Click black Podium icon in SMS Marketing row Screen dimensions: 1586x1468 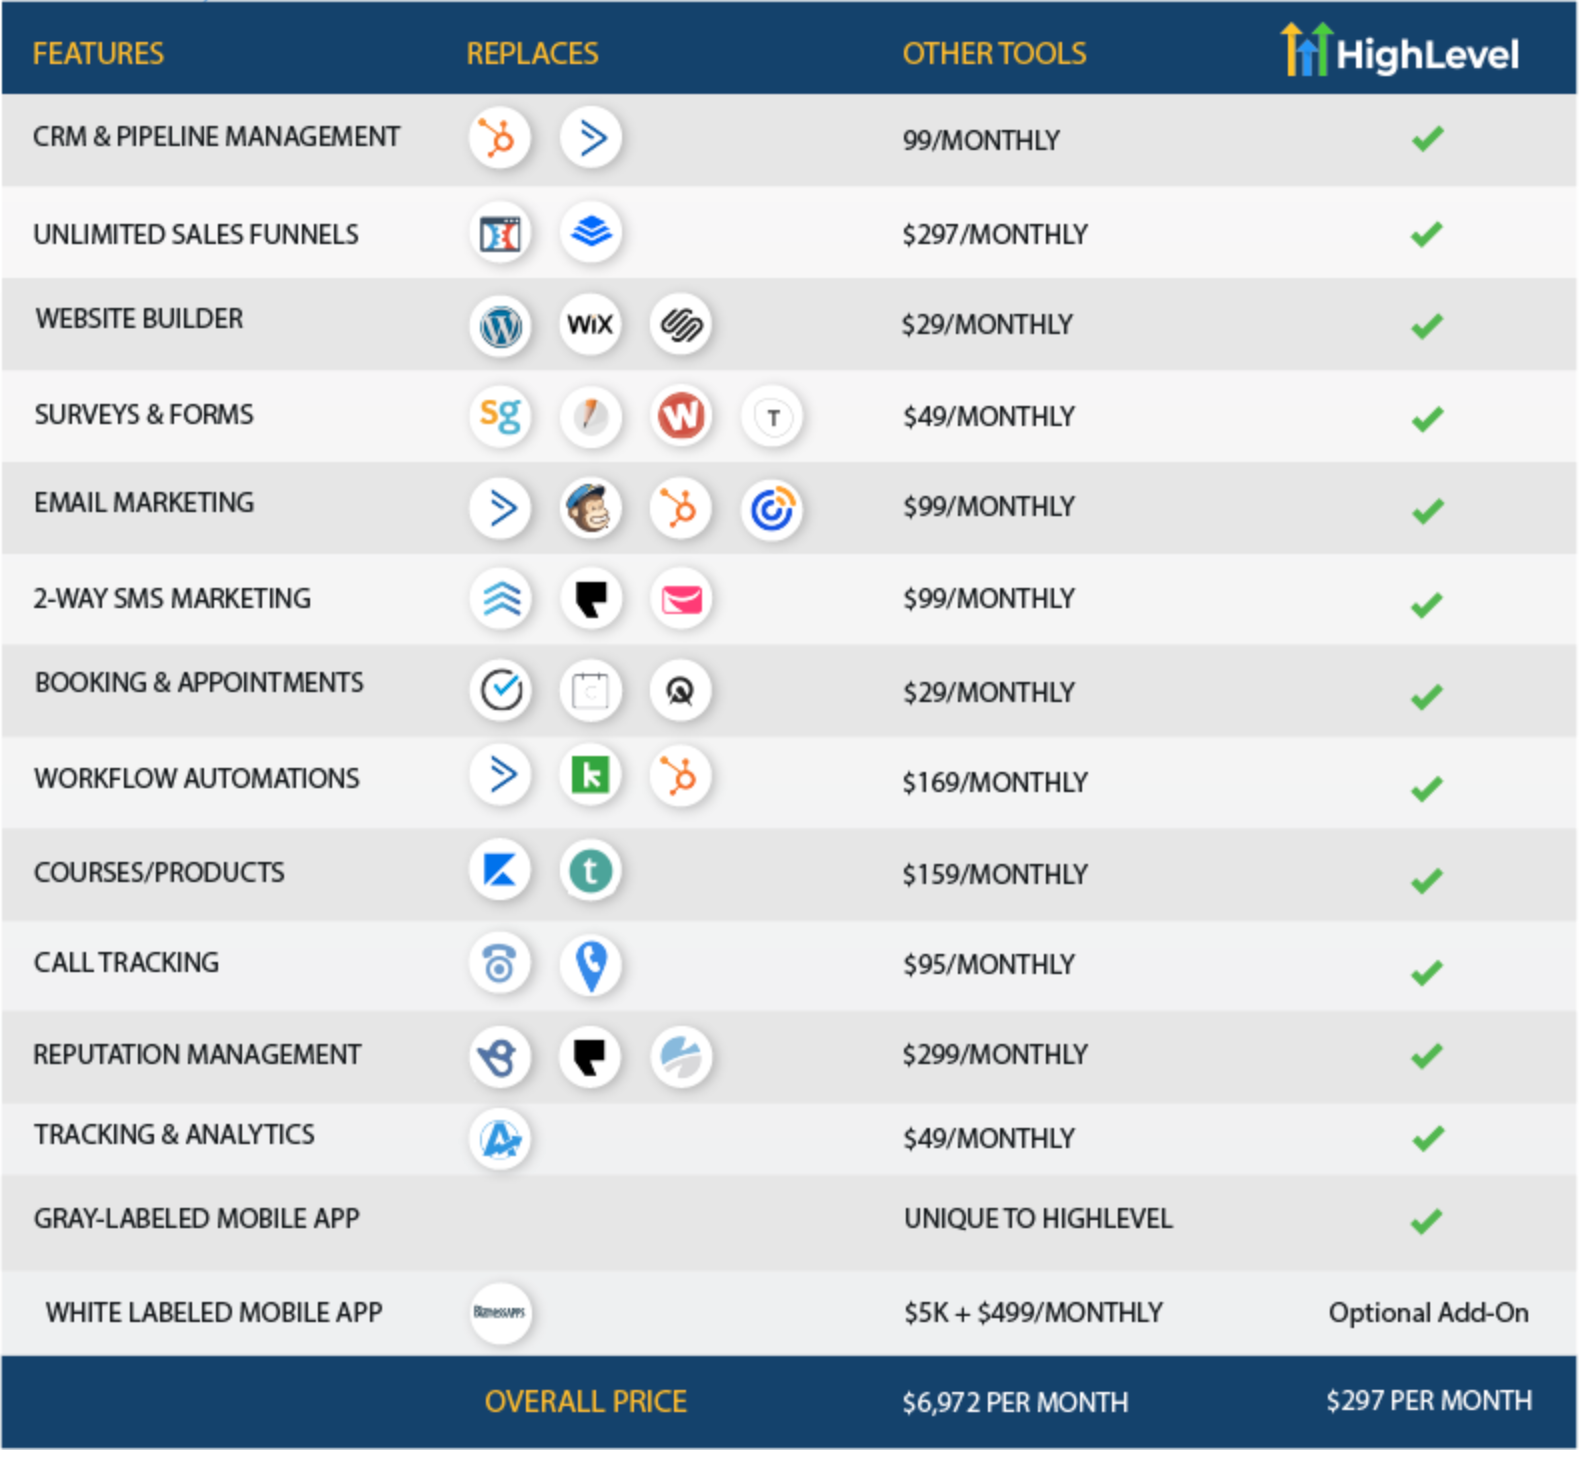[590, 599]
